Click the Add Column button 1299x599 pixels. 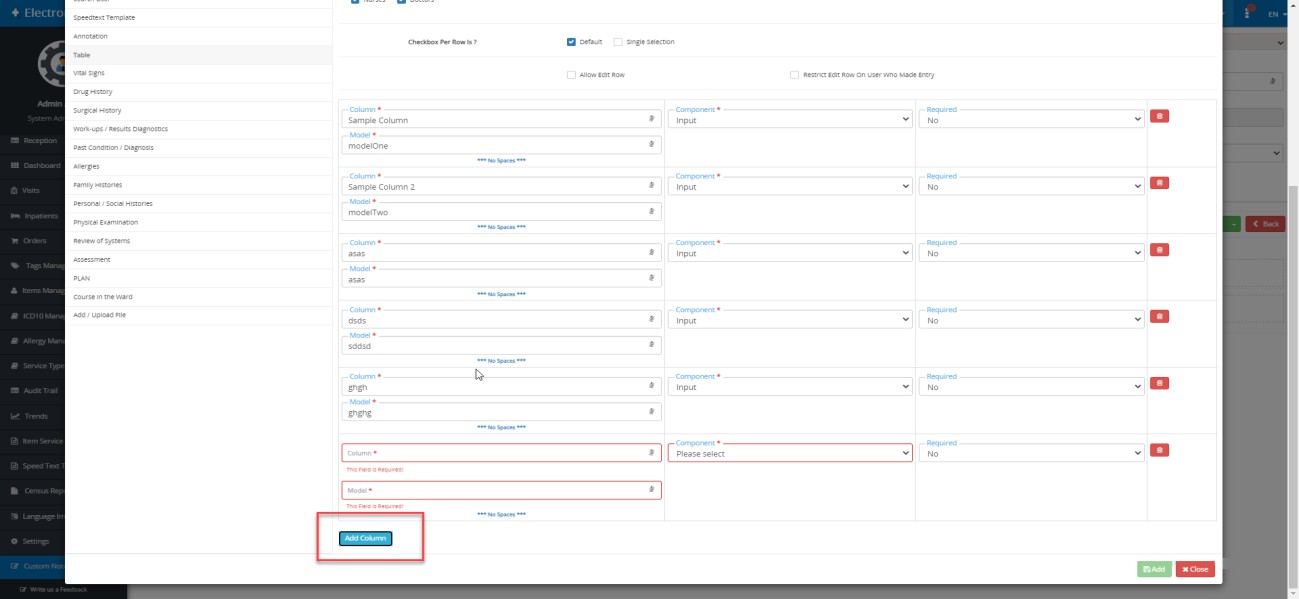coord(365,538)
